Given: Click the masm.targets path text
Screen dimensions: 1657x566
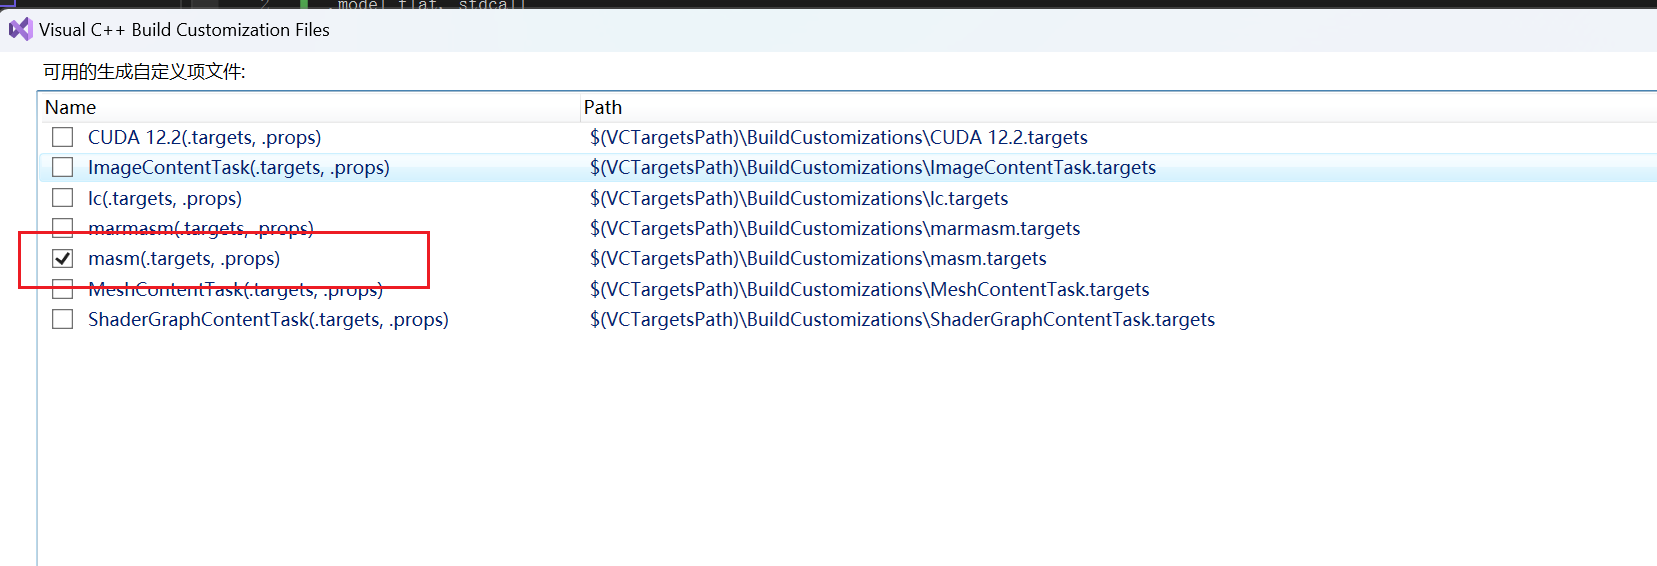Looking at the screenshot, I should point(818,258).
